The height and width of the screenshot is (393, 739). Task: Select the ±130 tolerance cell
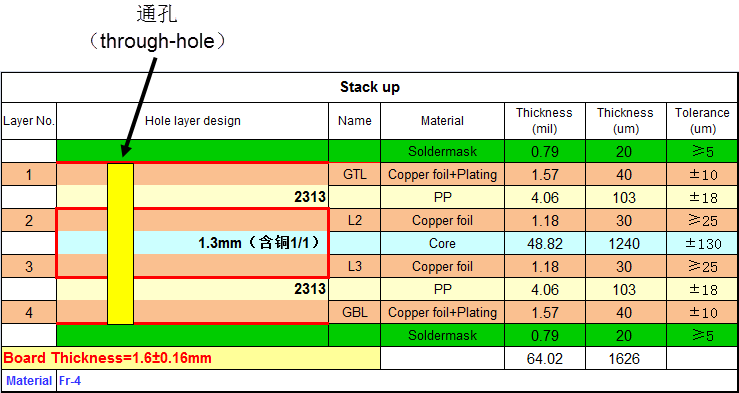(x=702, y=244)
